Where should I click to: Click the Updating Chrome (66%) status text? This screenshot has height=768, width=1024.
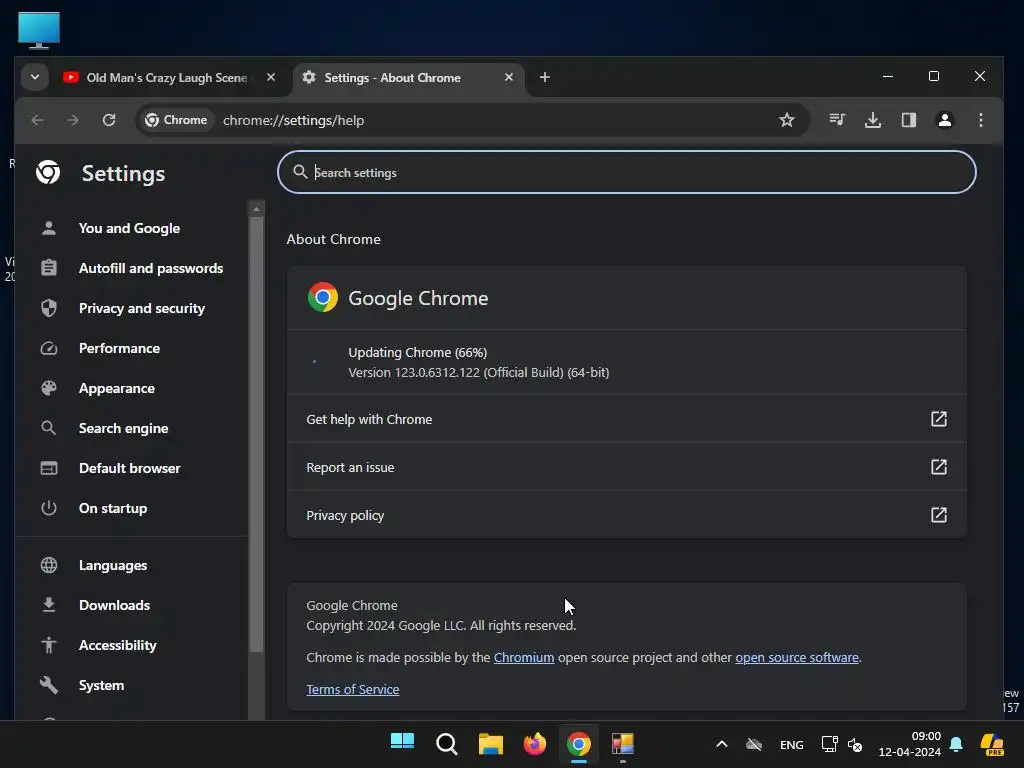pos(417,353)
